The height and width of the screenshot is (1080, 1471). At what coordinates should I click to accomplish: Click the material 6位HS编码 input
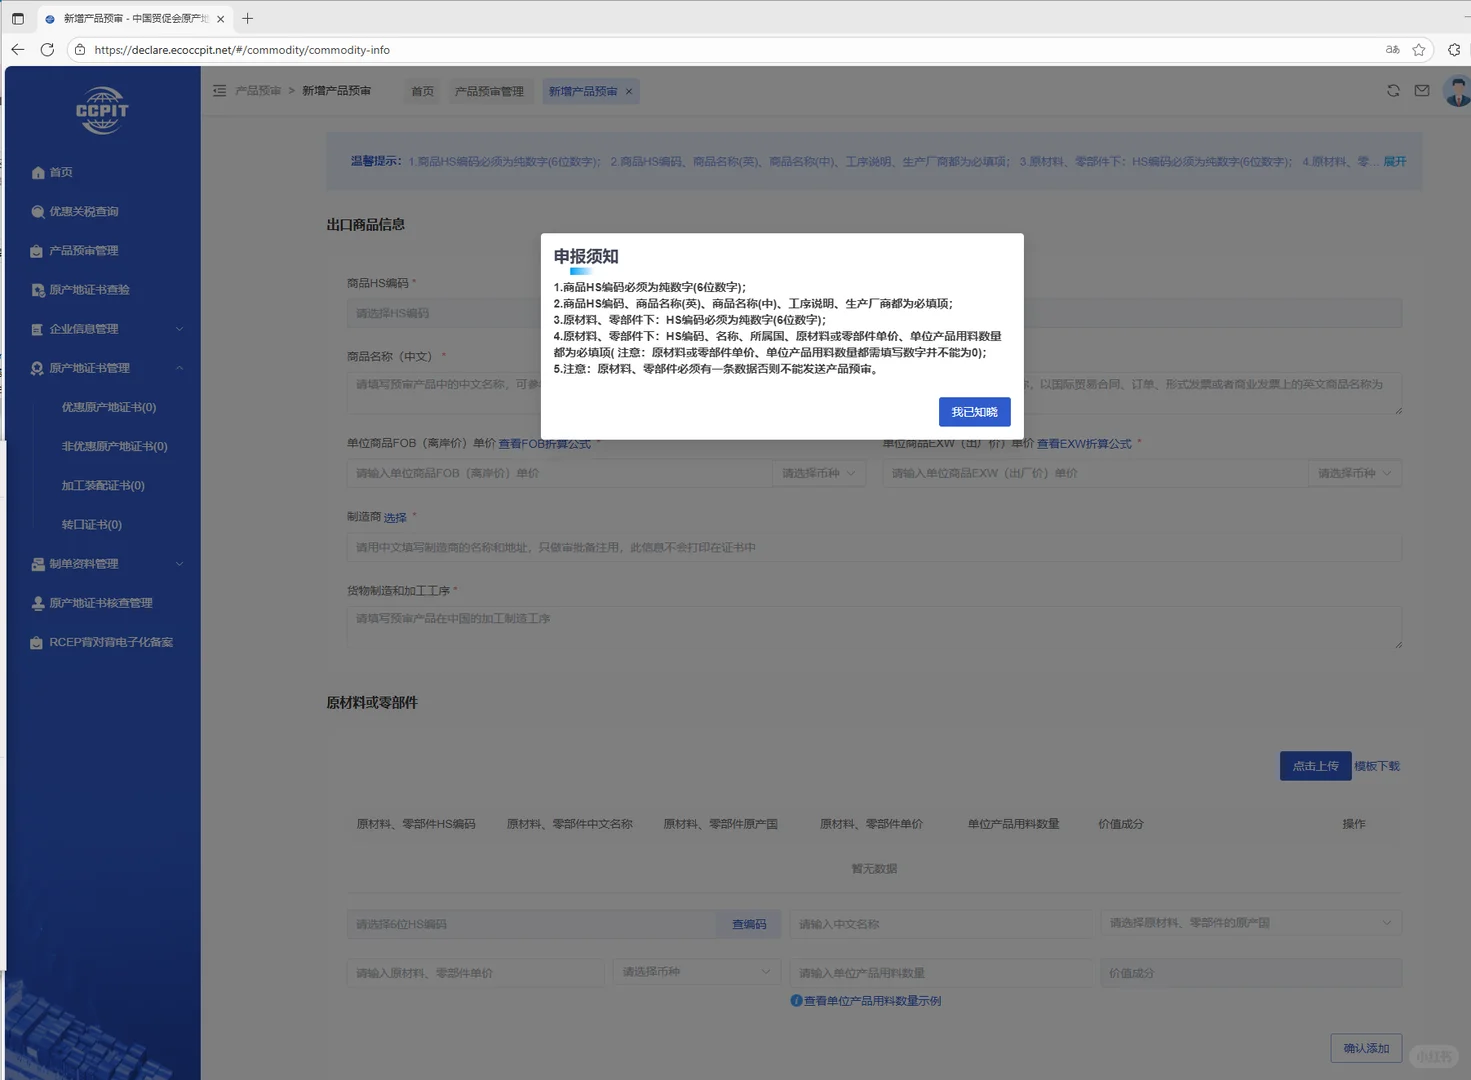coord(532,924)
